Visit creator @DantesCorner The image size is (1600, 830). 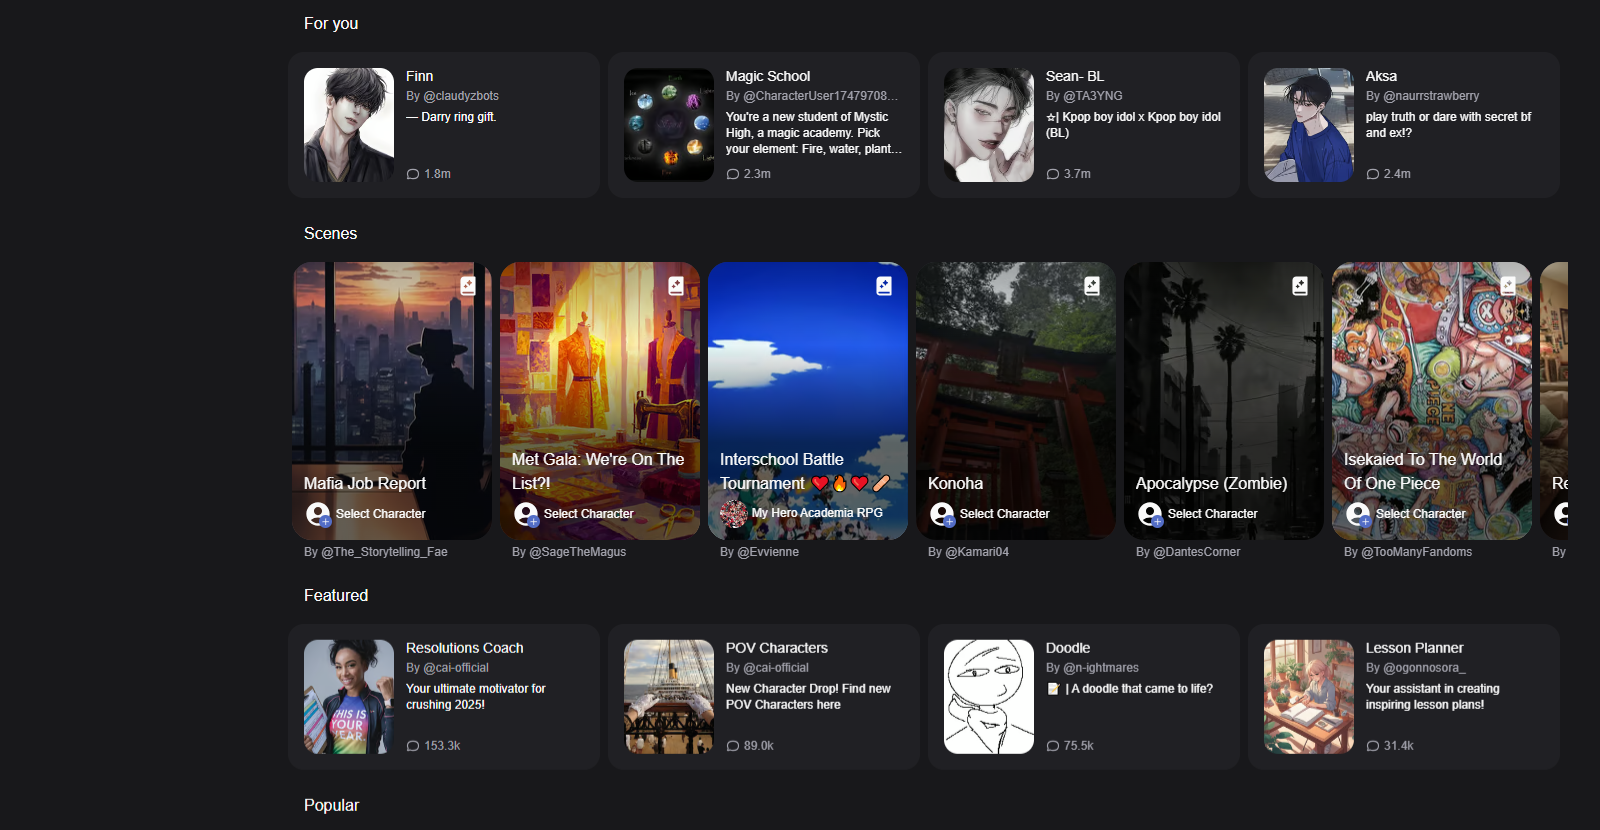[1197, 552]
